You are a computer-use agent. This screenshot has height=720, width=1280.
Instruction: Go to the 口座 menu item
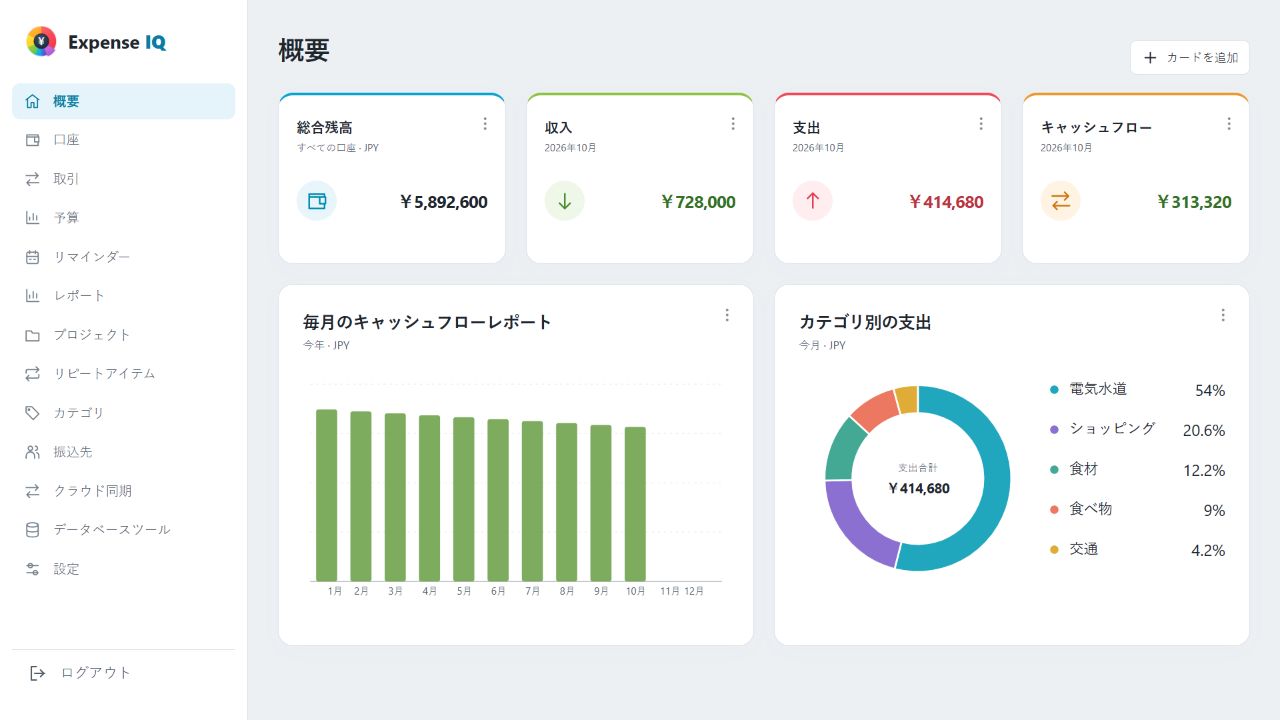coord(124,140)
